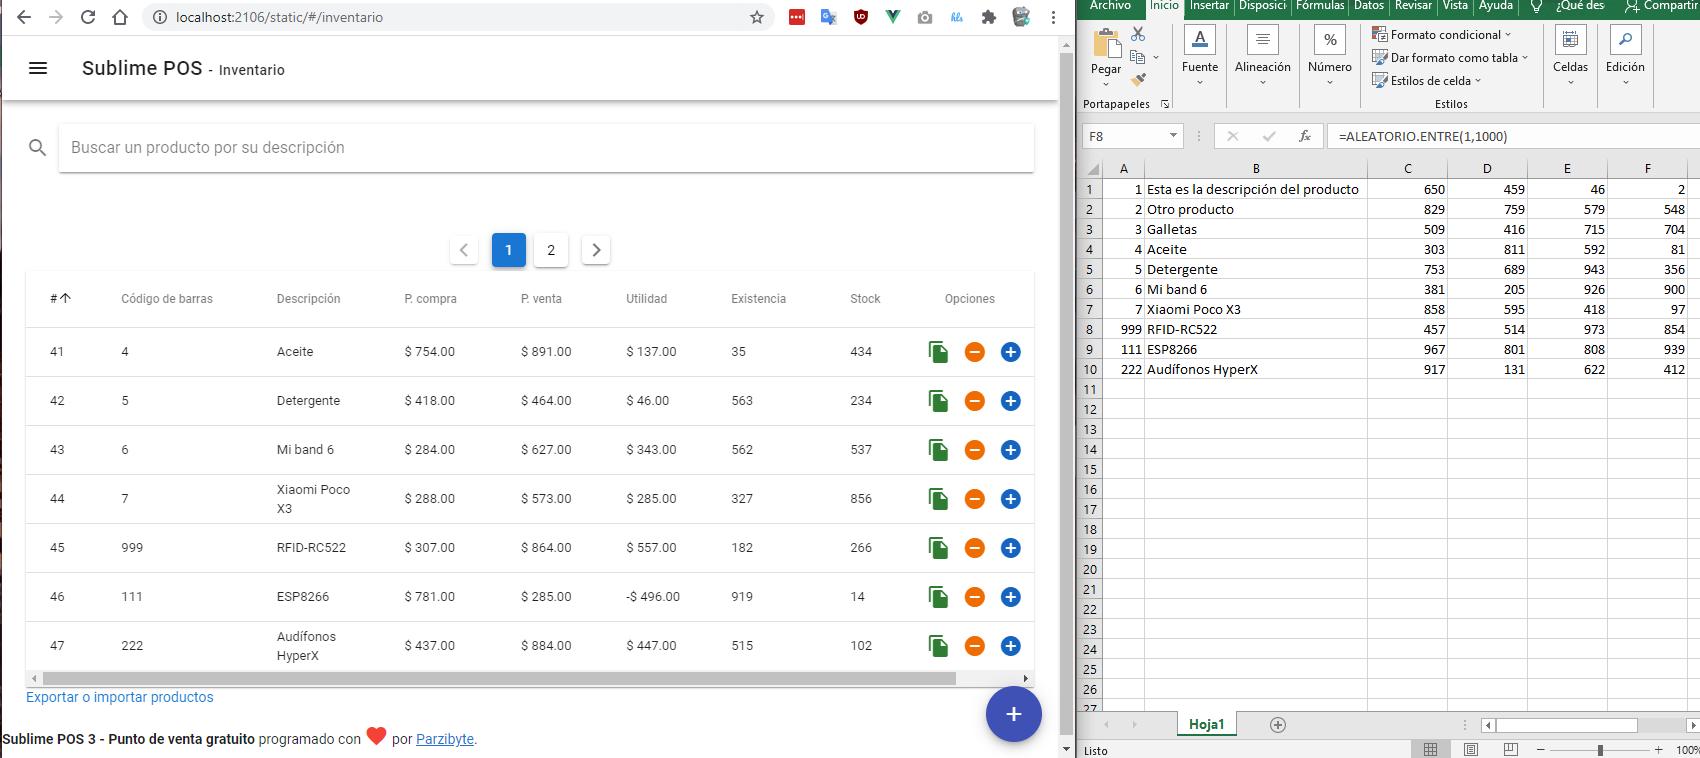Open Exportar o importar productos link
1700x758 pixels.
pos(120,697)
